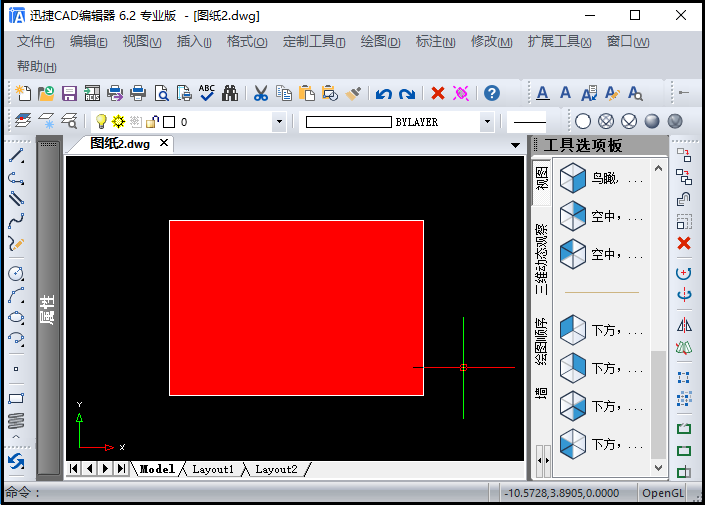Open the 编辑 menu
The height and width of the screenshot is (505, 705).
tap(89, 42)
